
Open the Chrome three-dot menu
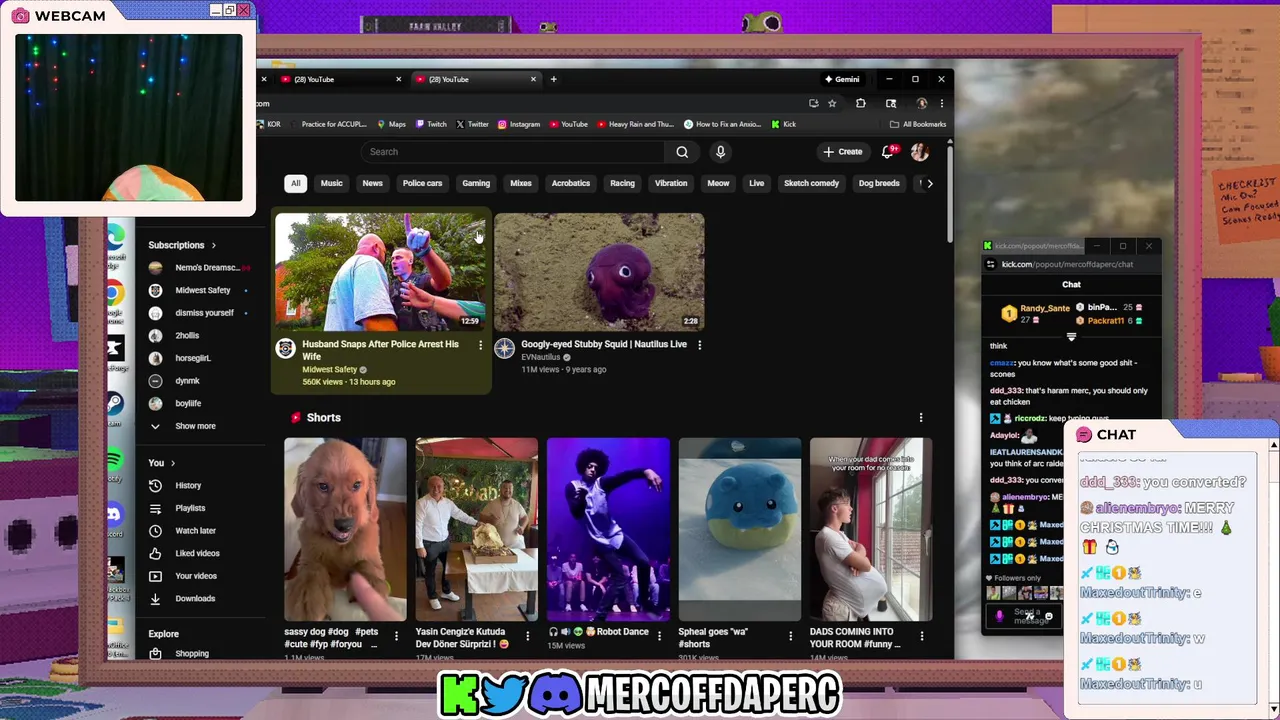click(941, 103)
